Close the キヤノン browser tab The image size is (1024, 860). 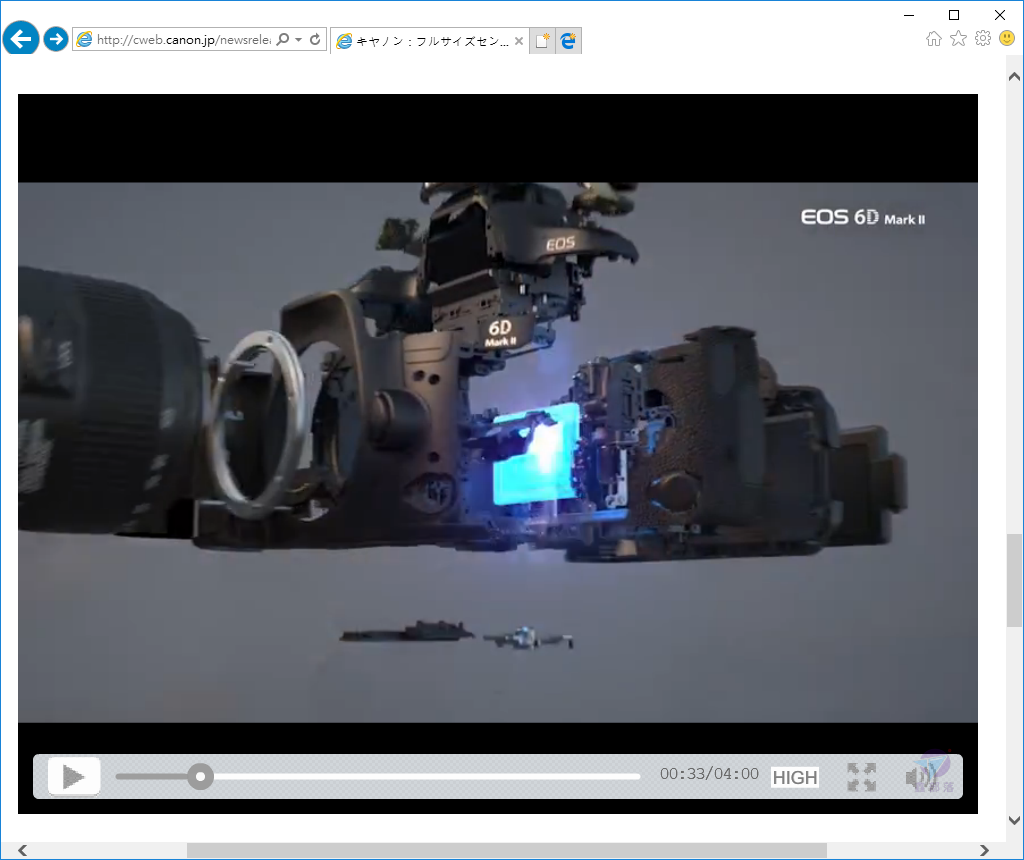tap(519, 40)
